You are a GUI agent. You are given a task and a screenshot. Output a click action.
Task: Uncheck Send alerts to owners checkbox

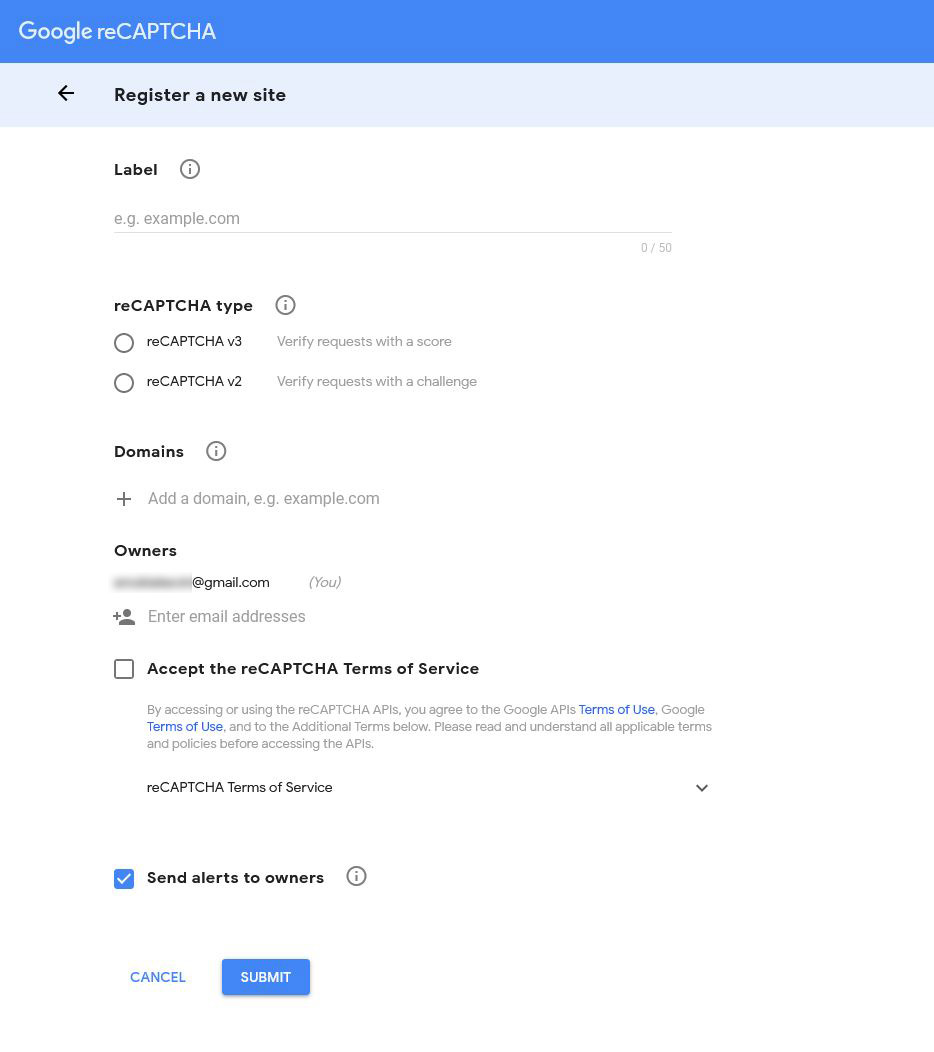point(123,879)
